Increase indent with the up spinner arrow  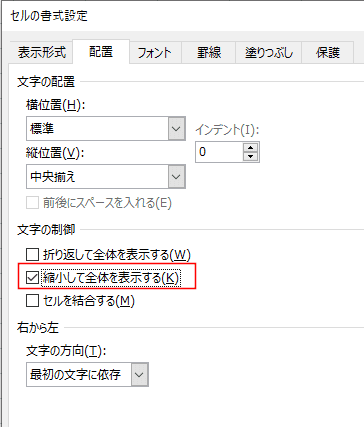click(250, 148)
